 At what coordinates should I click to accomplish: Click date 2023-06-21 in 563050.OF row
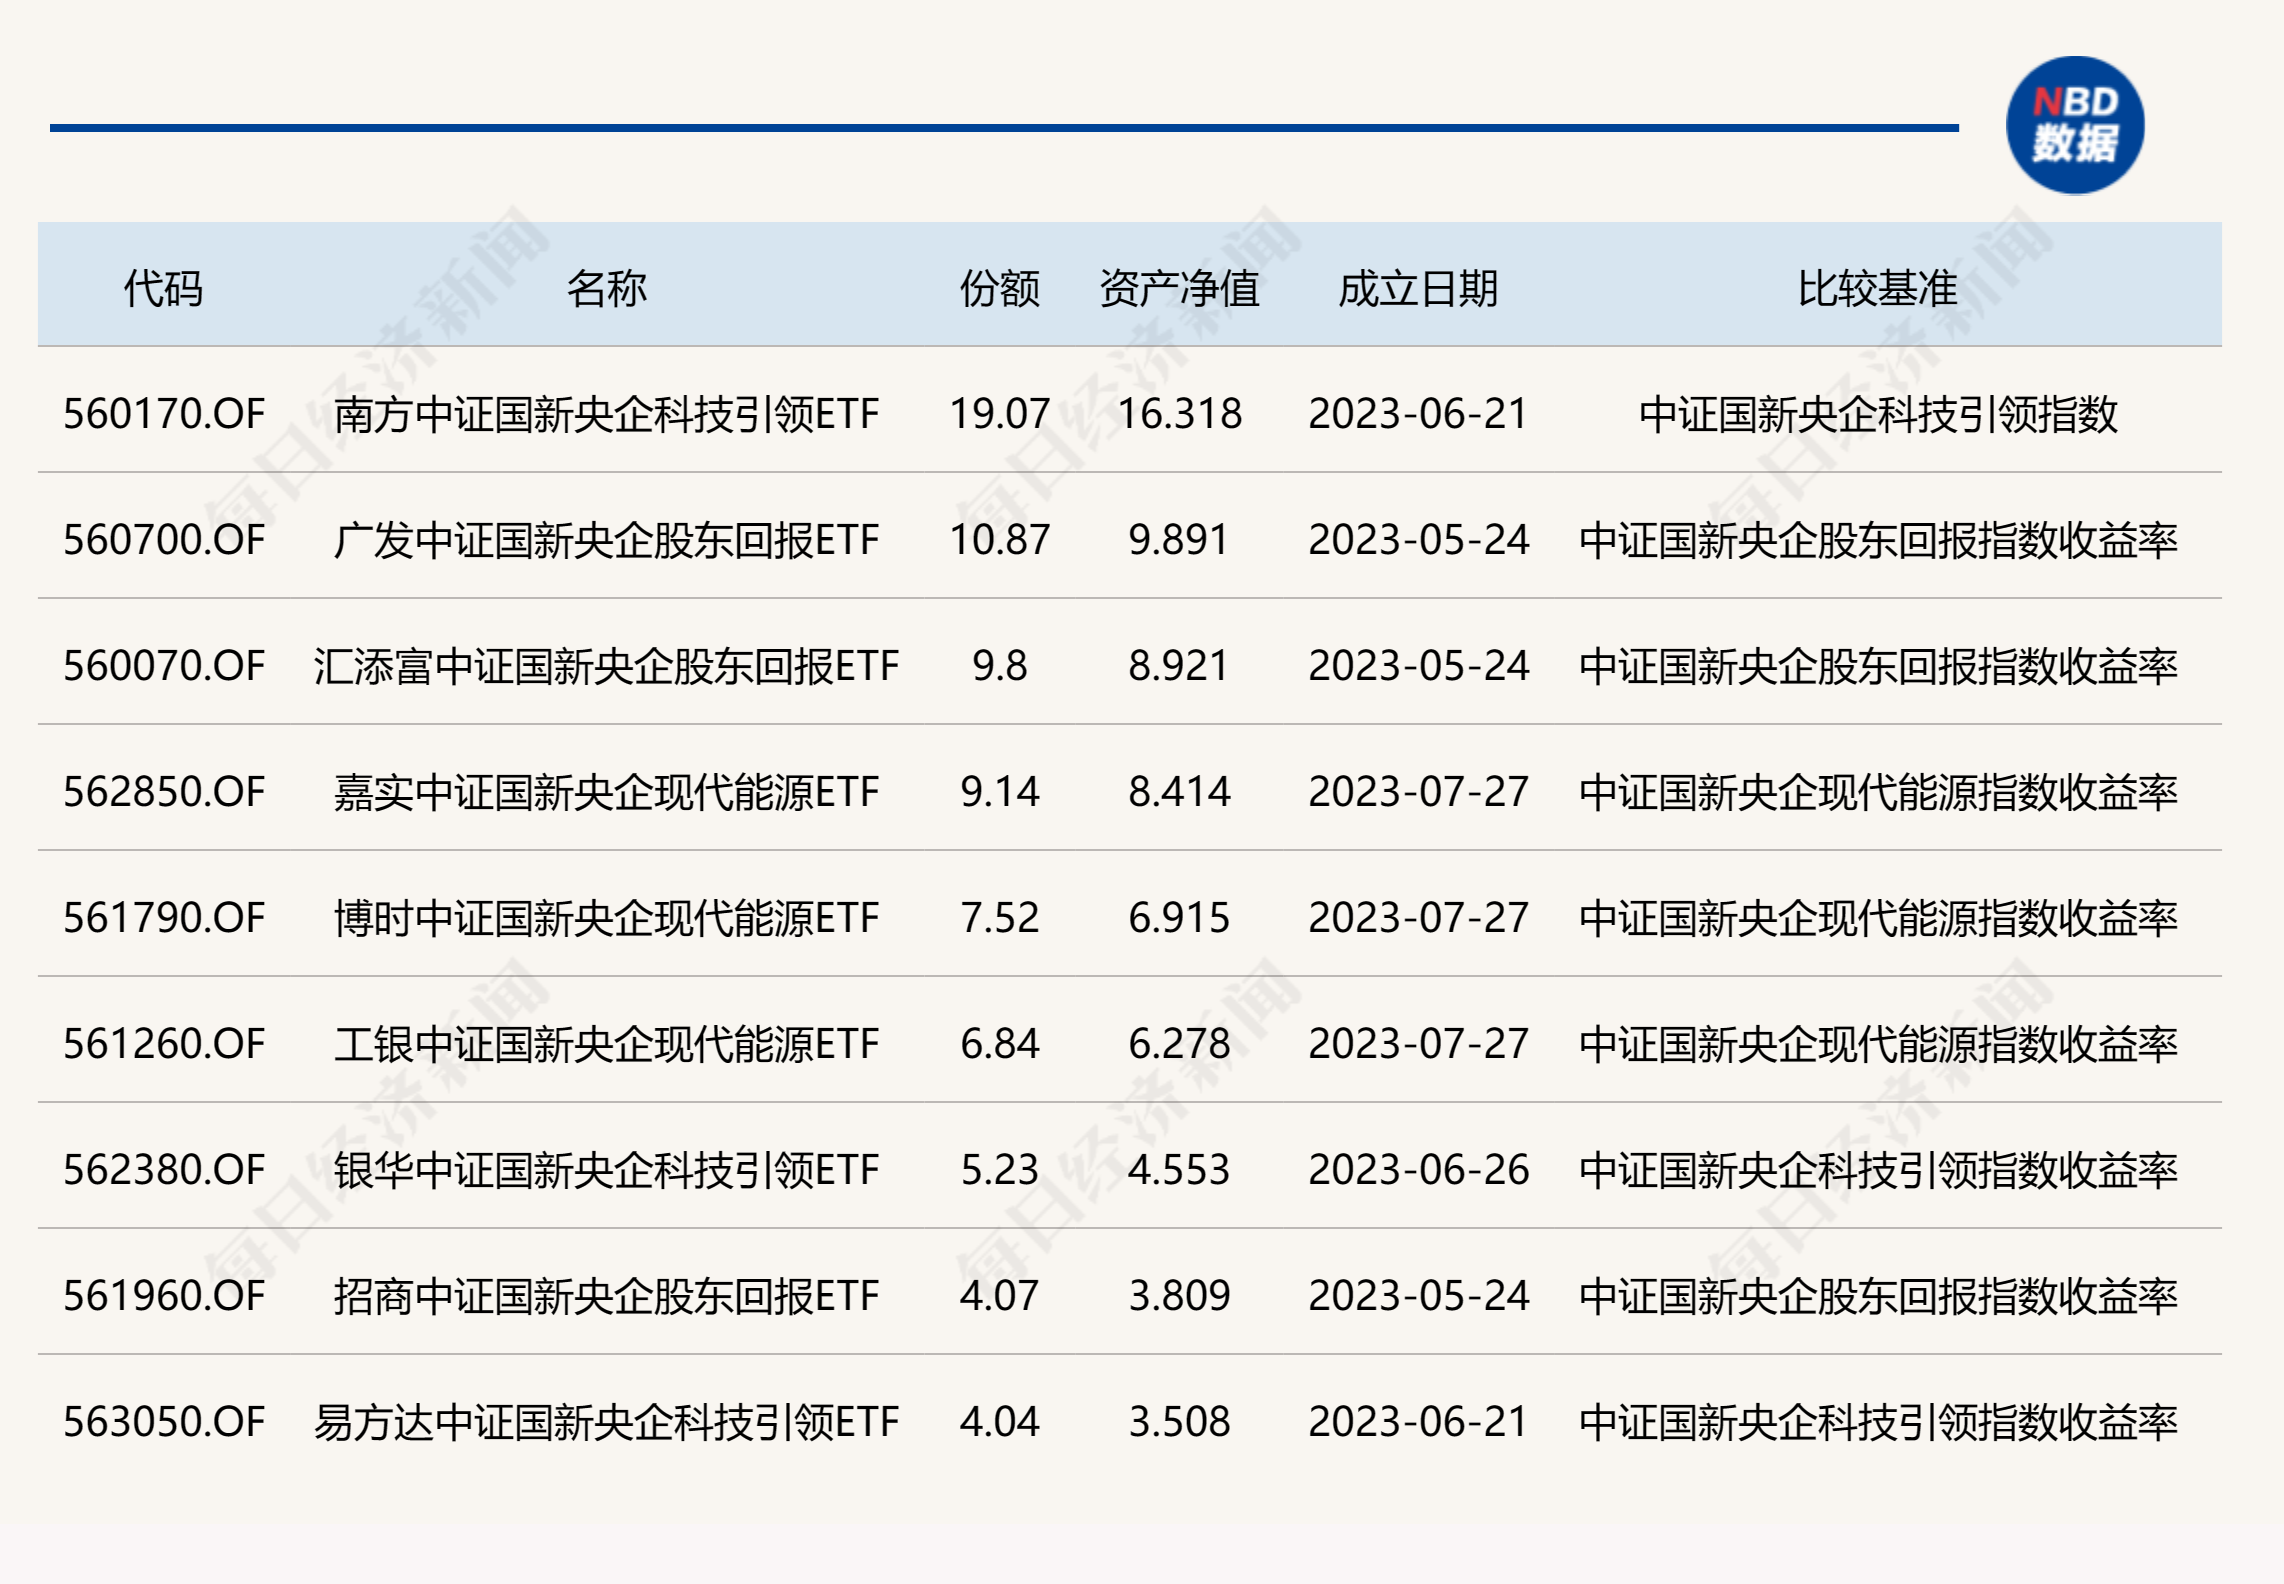click(1418, 1422)
